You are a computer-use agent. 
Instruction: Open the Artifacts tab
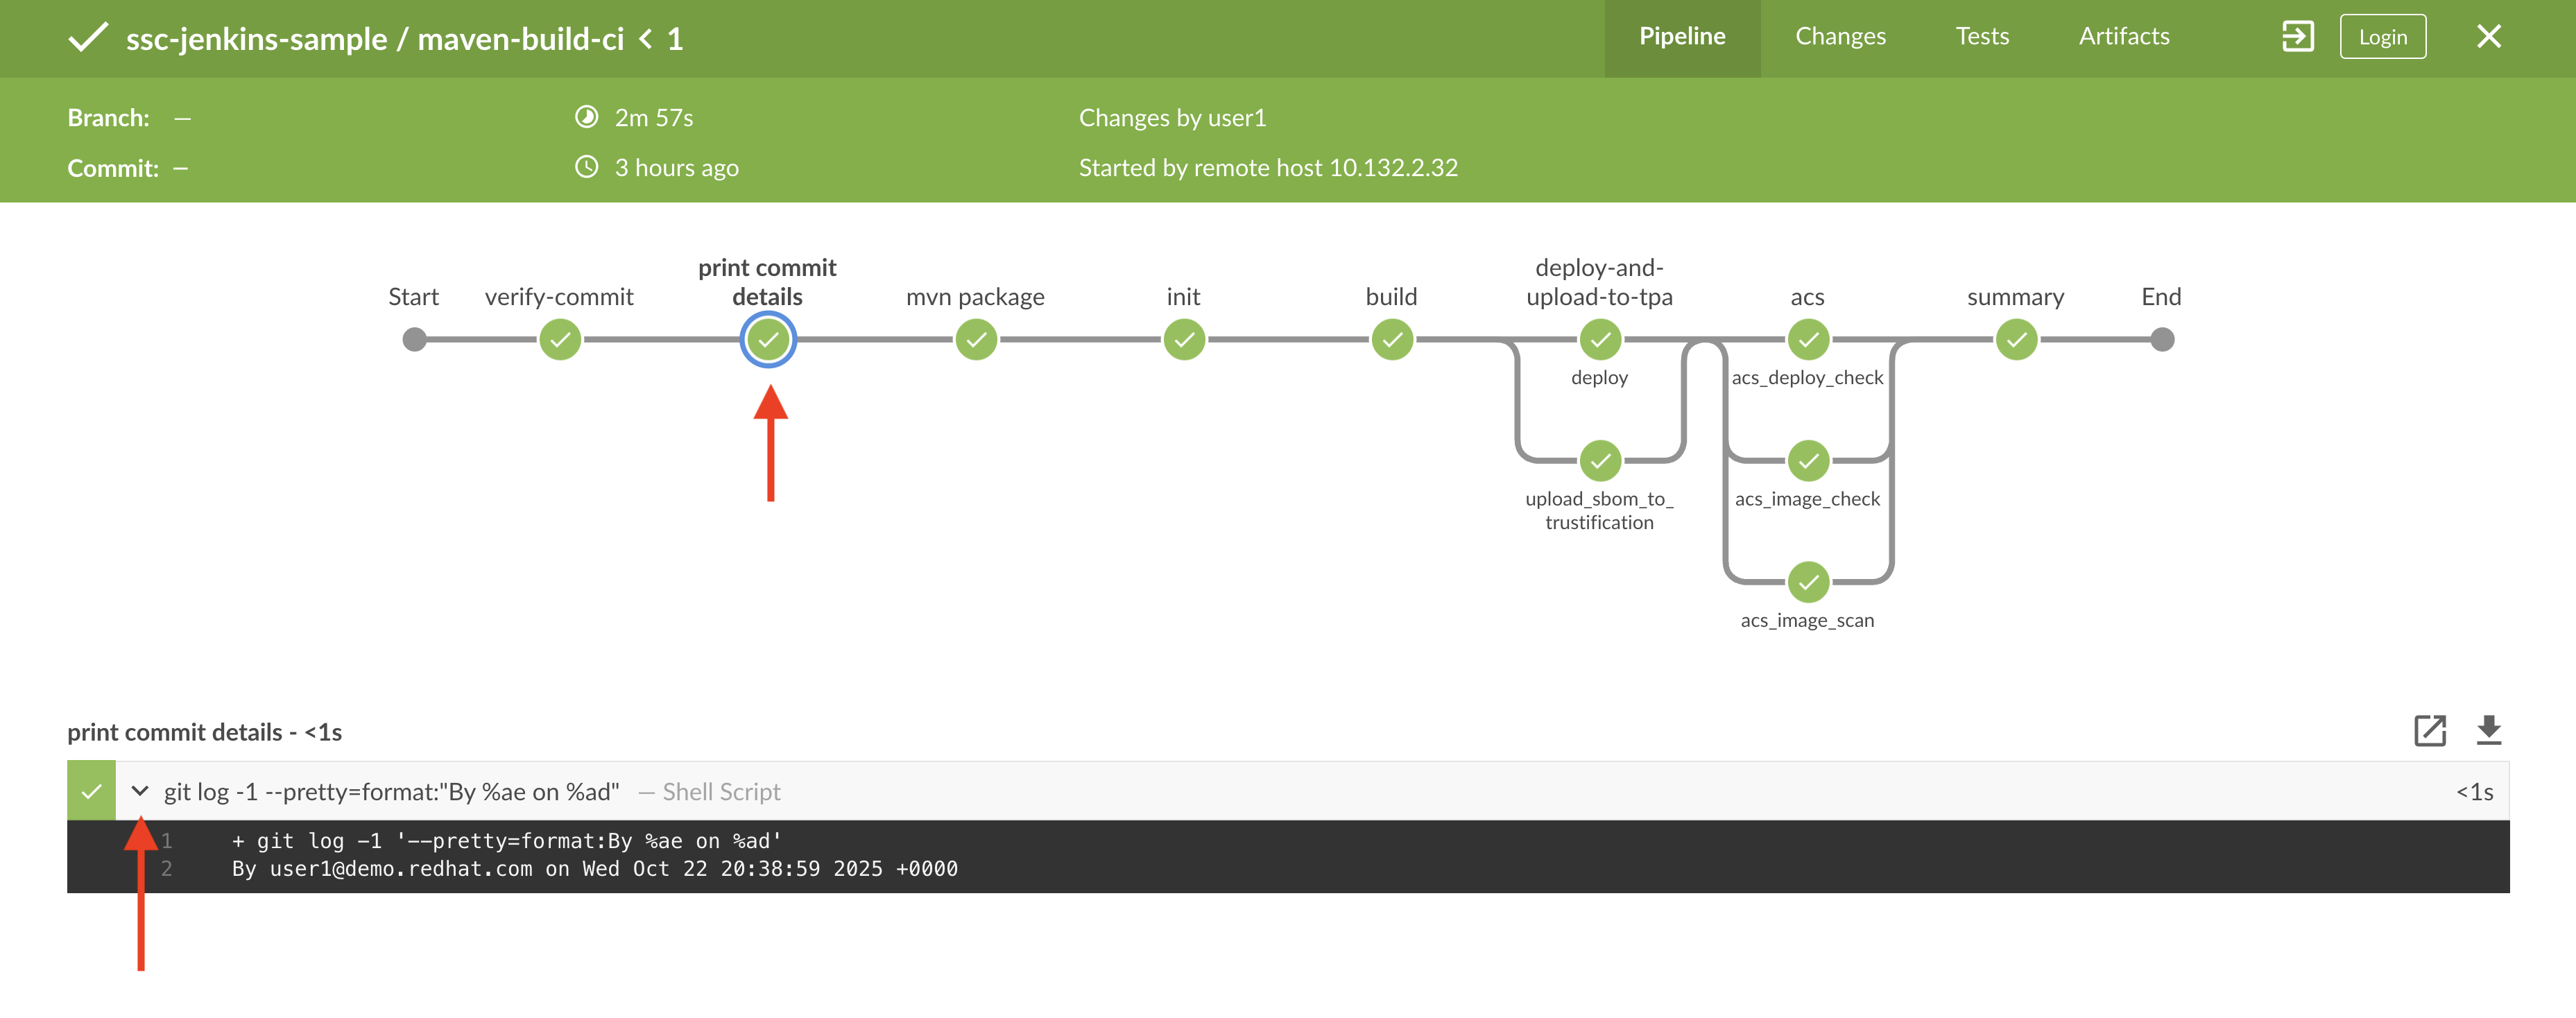(2124, 37)
